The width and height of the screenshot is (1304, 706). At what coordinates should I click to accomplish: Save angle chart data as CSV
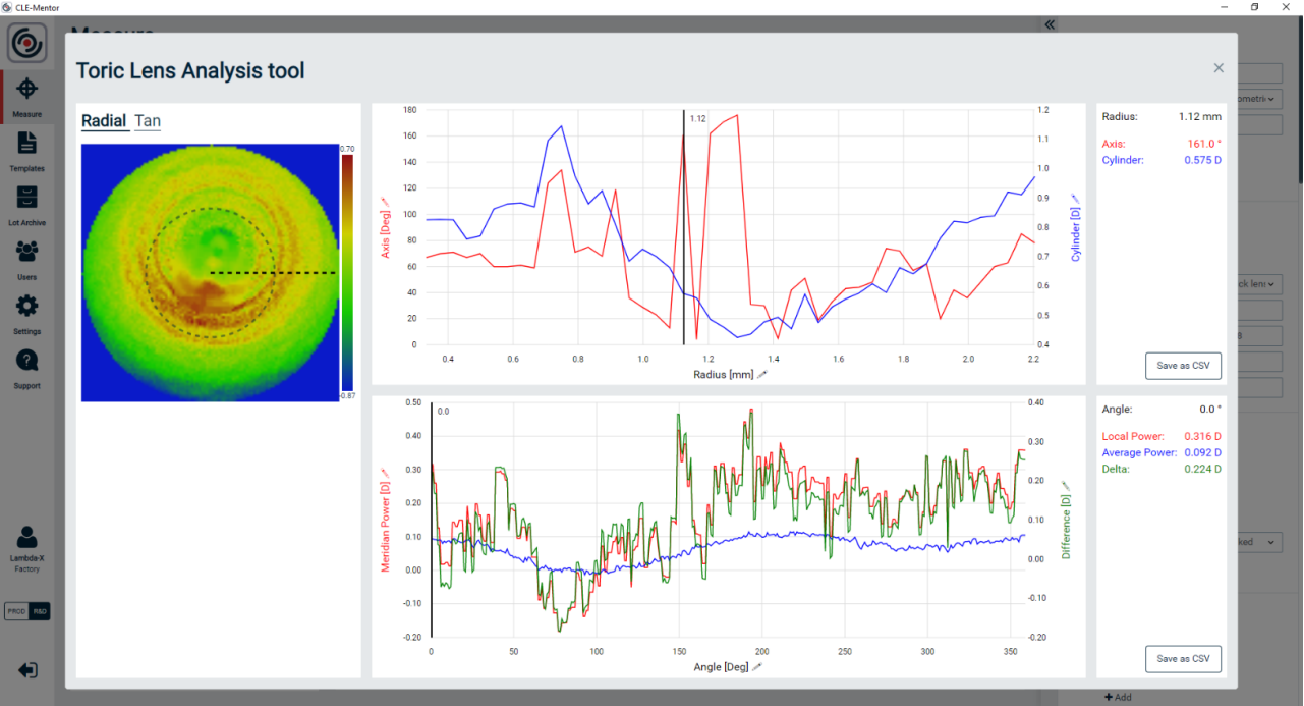[x=1183, y=659]
